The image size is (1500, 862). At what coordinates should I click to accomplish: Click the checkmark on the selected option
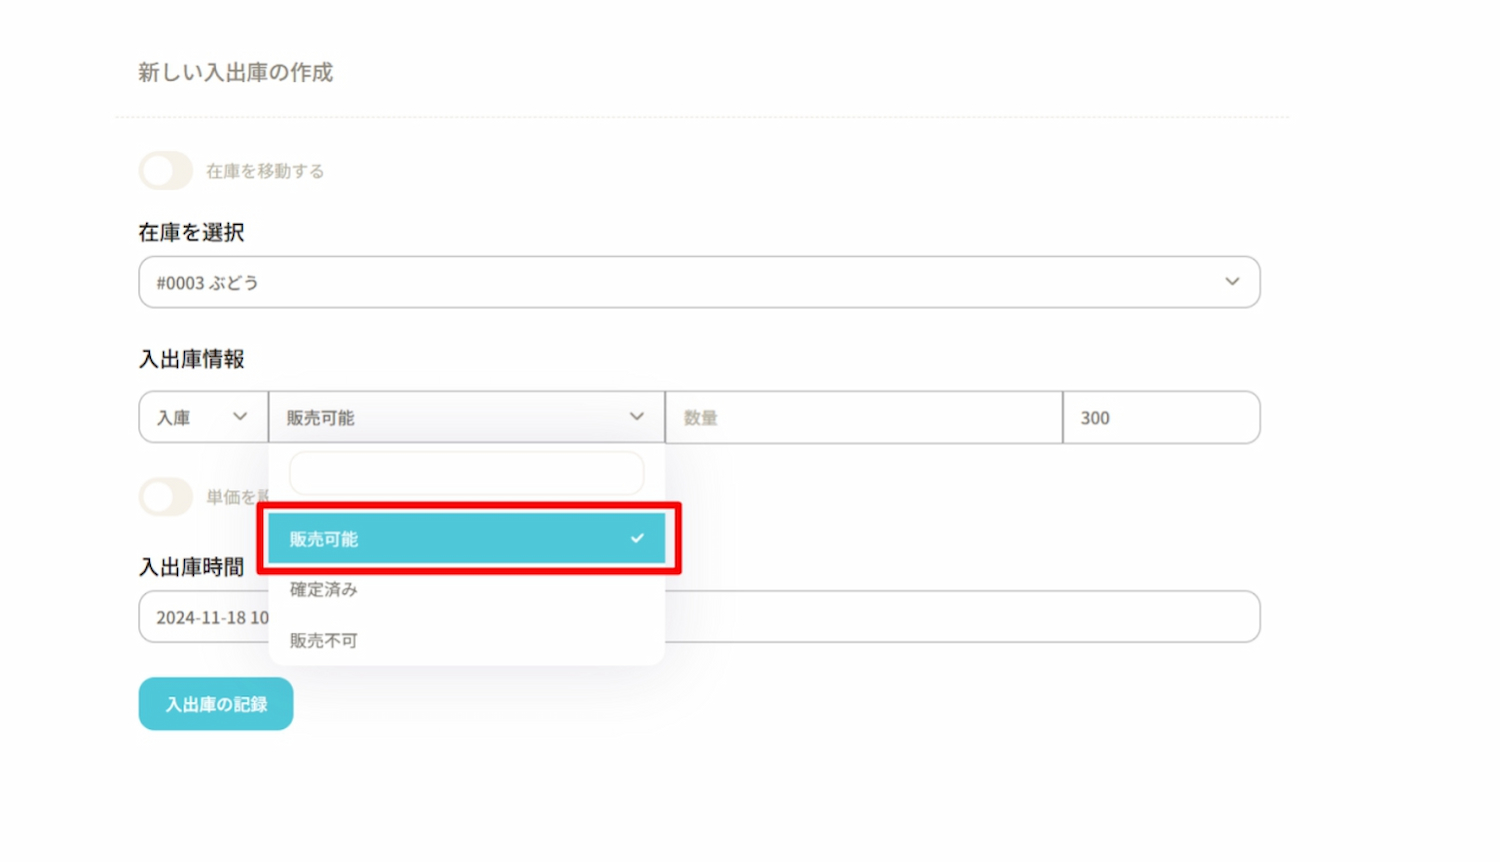tap(637, 539)
